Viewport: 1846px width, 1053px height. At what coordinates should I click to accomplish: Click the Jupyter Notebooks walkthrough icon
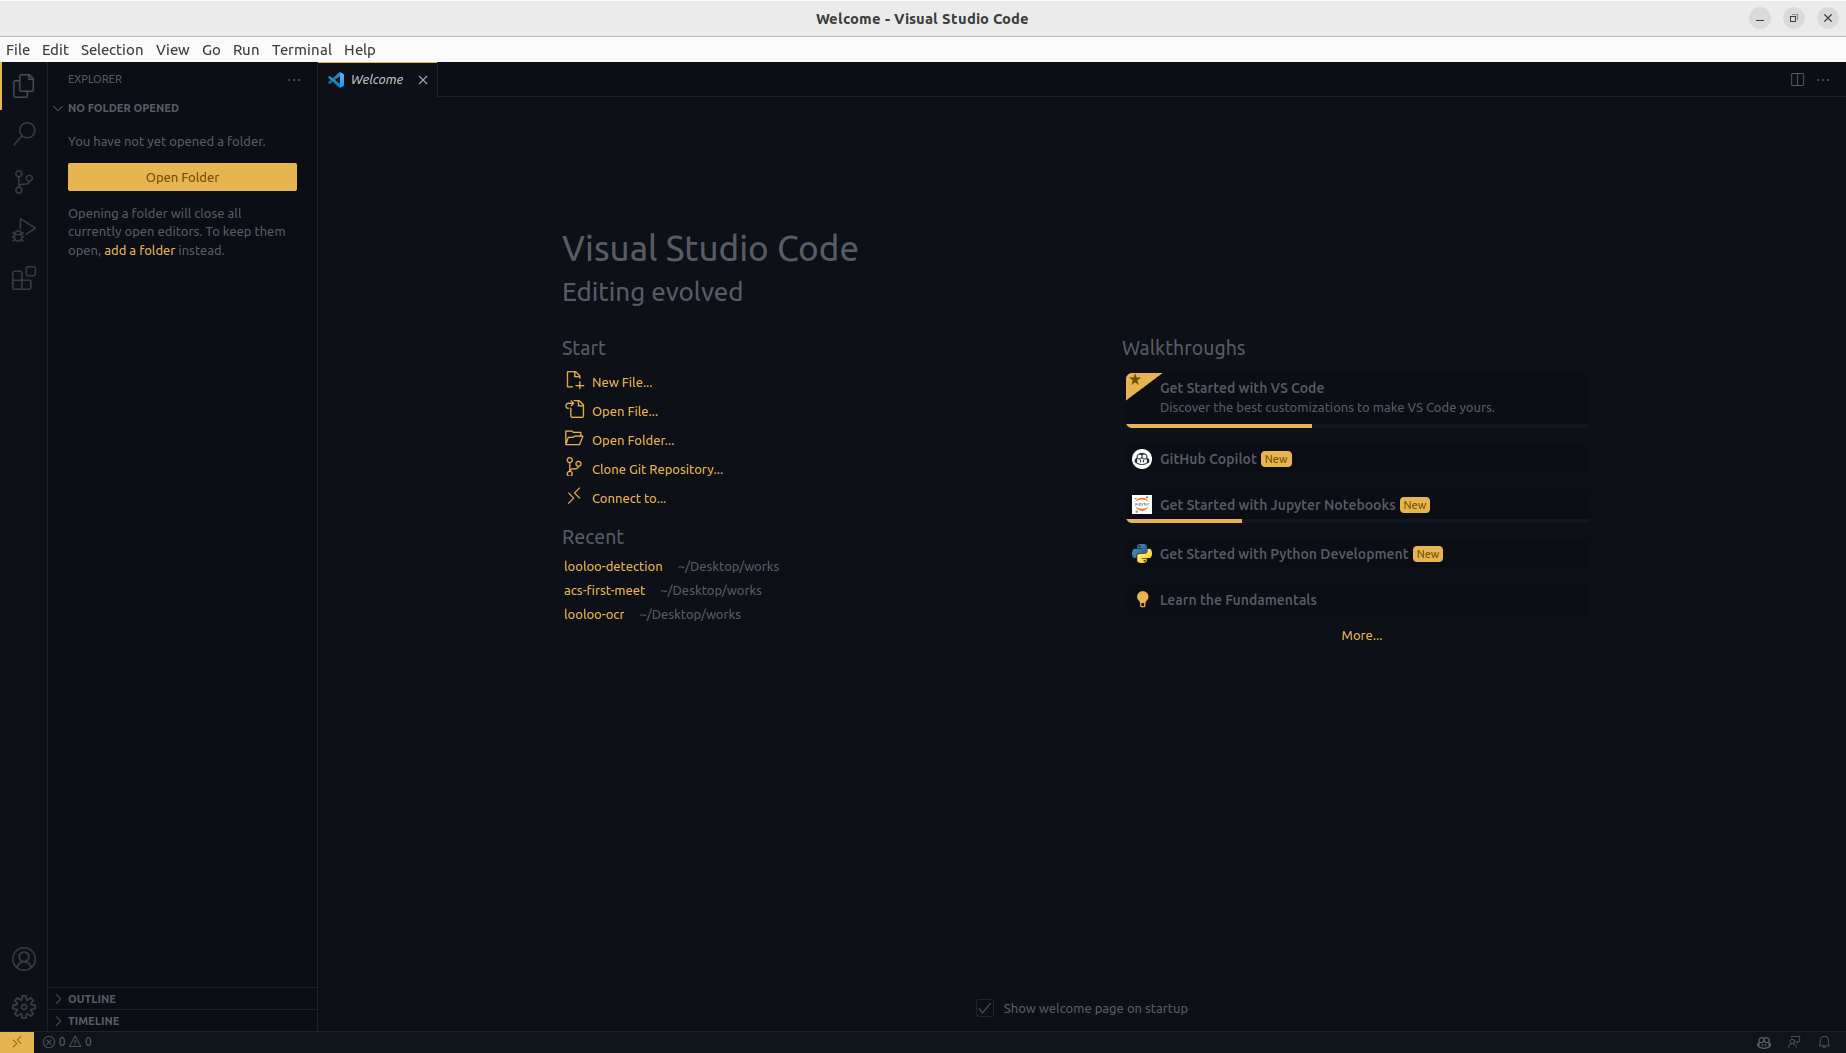(x=1141, y=505)
